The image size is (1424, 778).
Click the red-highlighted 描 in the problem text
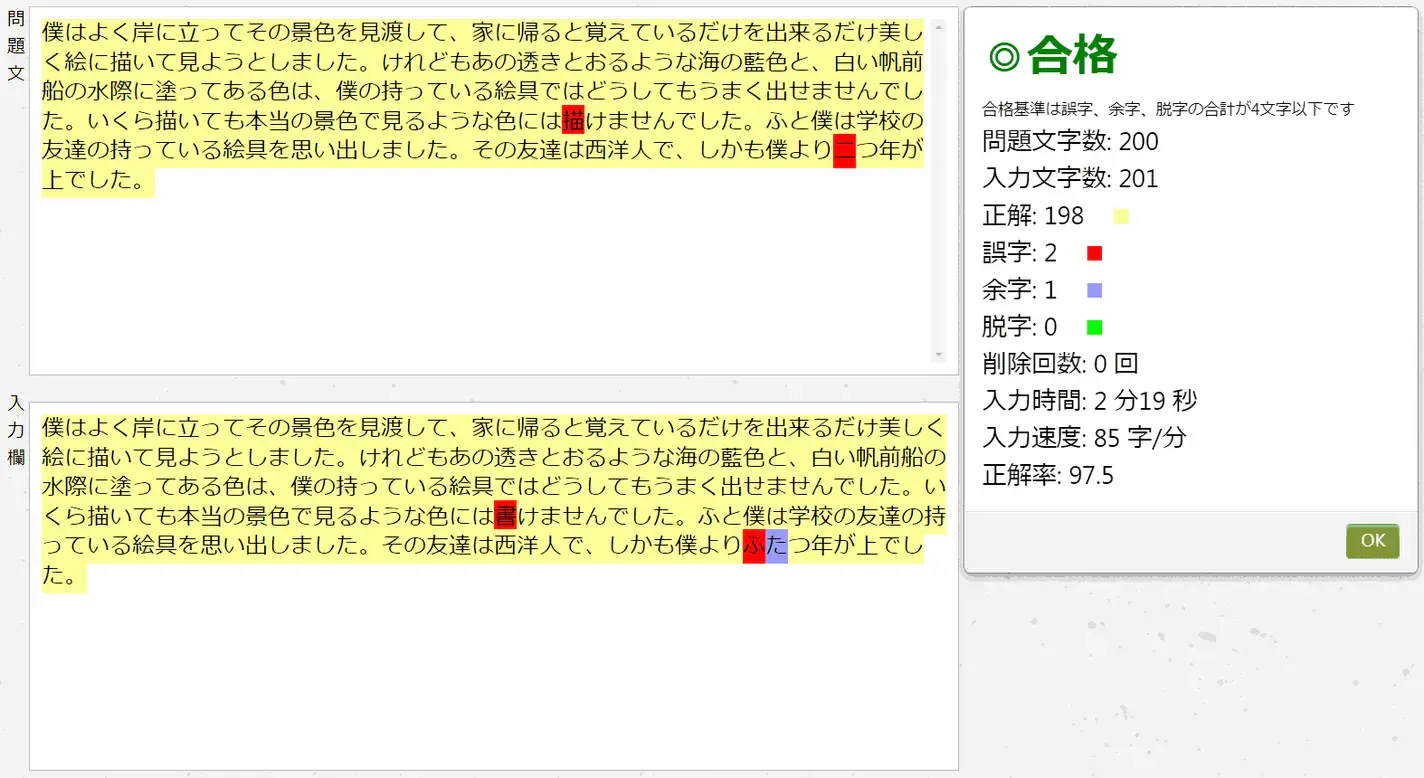pyautogui.click(x=573, y=120)
